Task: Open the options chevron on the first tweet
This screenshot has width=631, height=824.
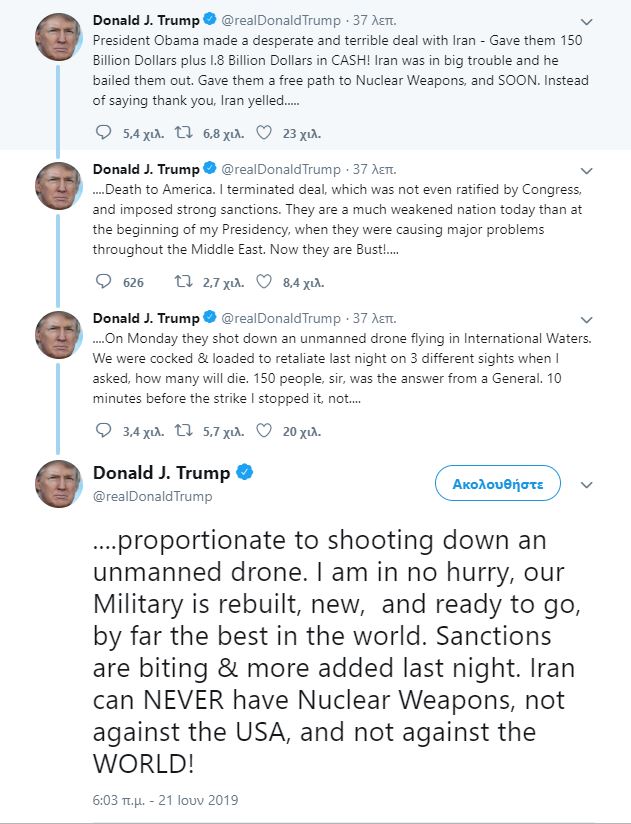Action: 587,20
